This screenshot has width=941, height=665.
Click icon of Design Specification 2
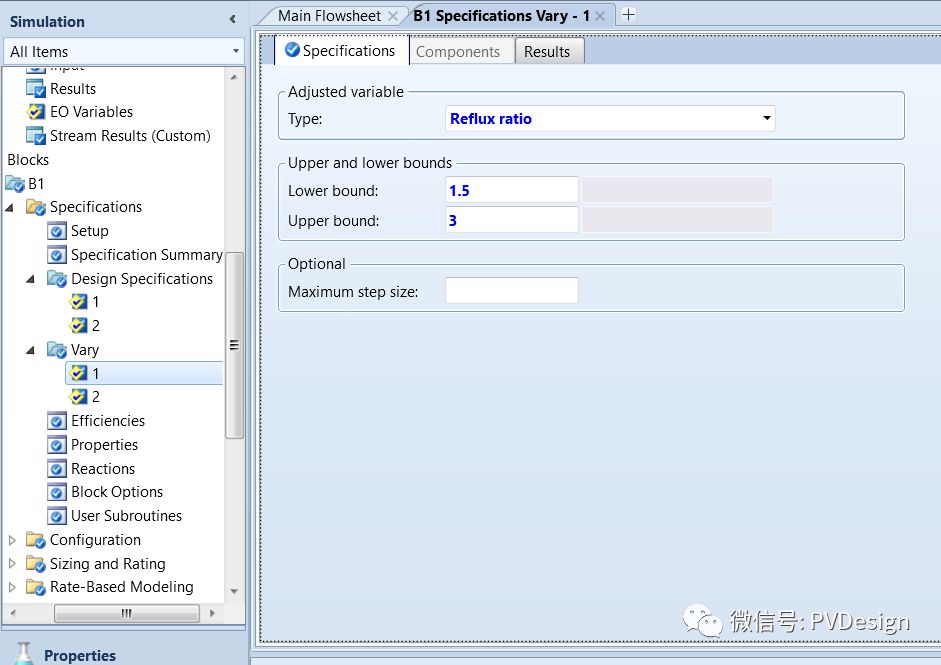coord(78,325)
